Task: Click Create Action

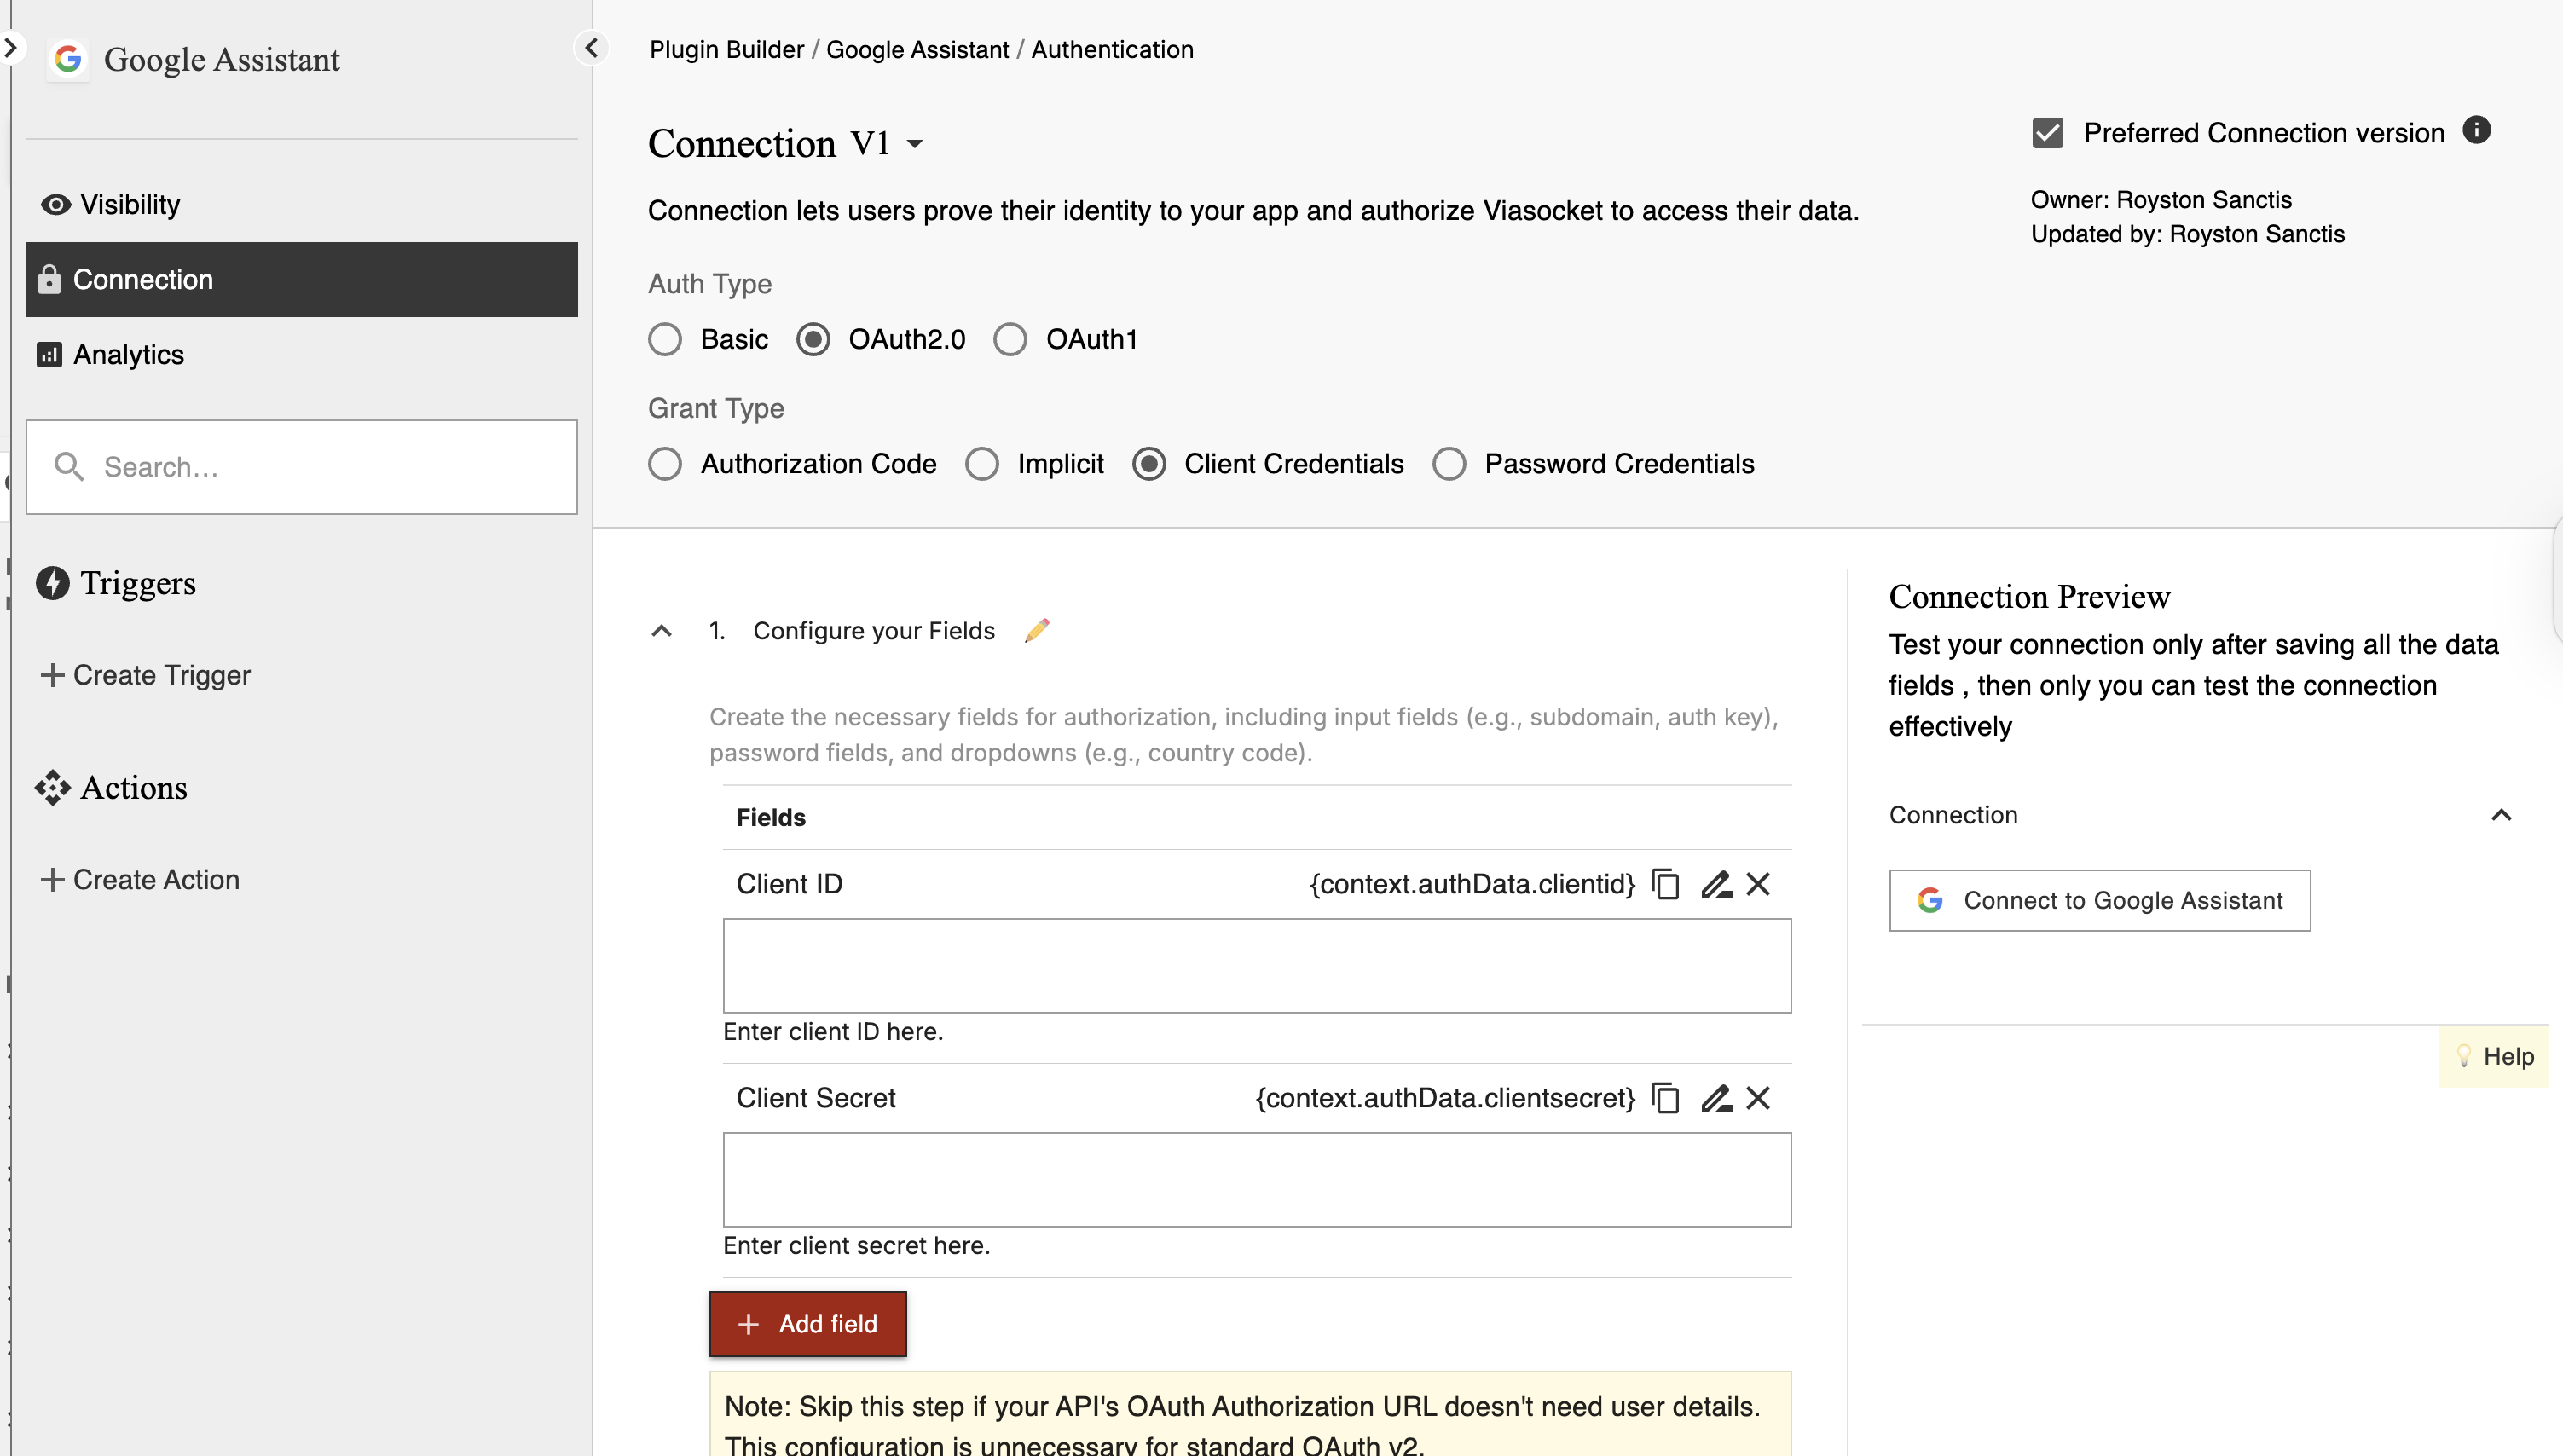Action: (140, 880)
